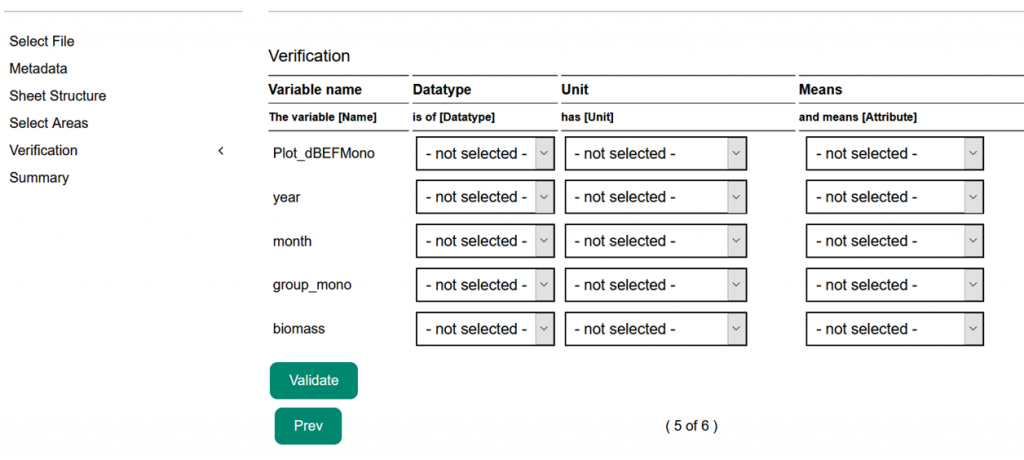1024x460 pixels.
Task: Expand Unit dropdown for year
Action: [x=656, y=197]
